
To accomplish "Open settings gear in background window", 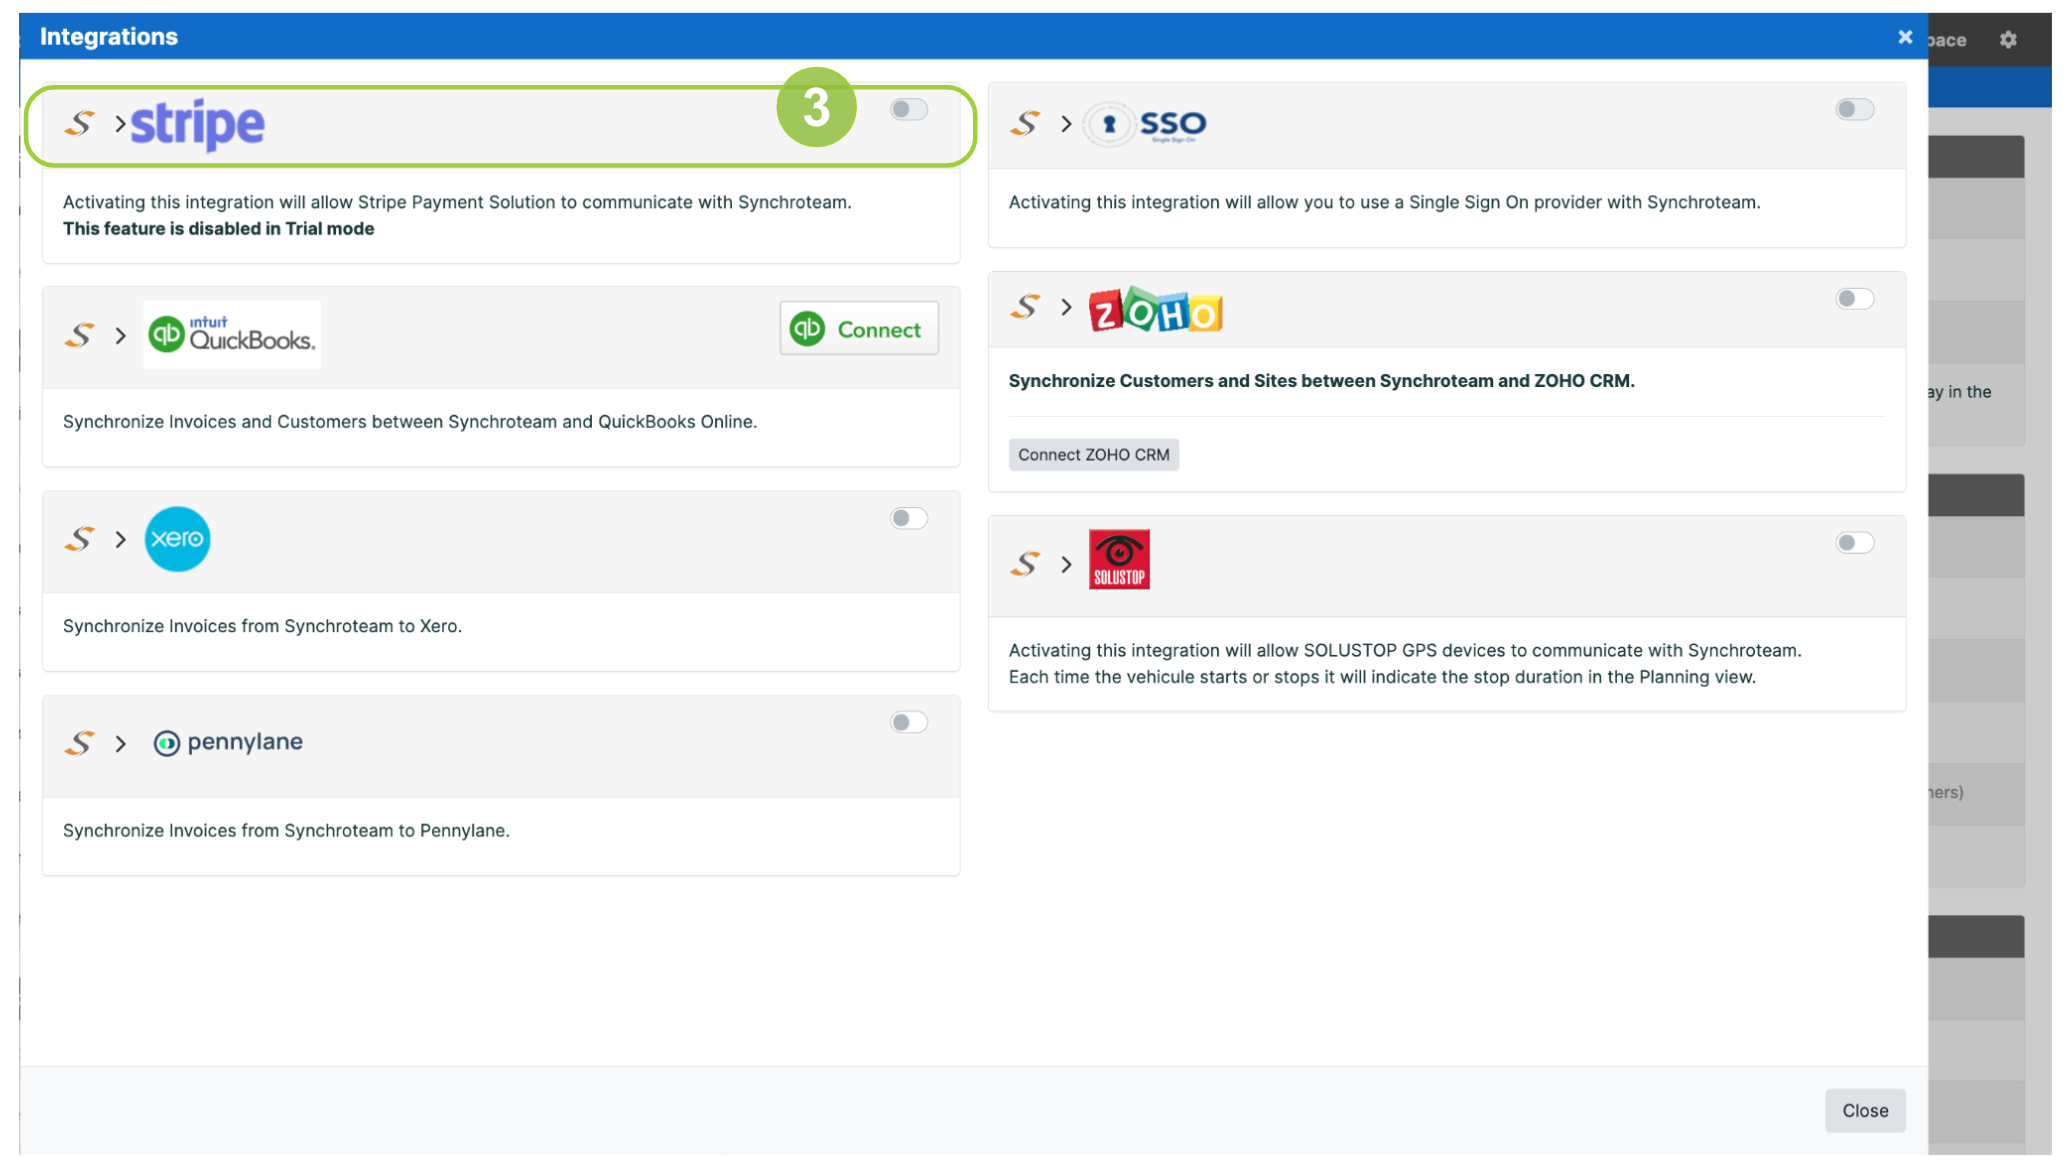I will click(2008, 39).
